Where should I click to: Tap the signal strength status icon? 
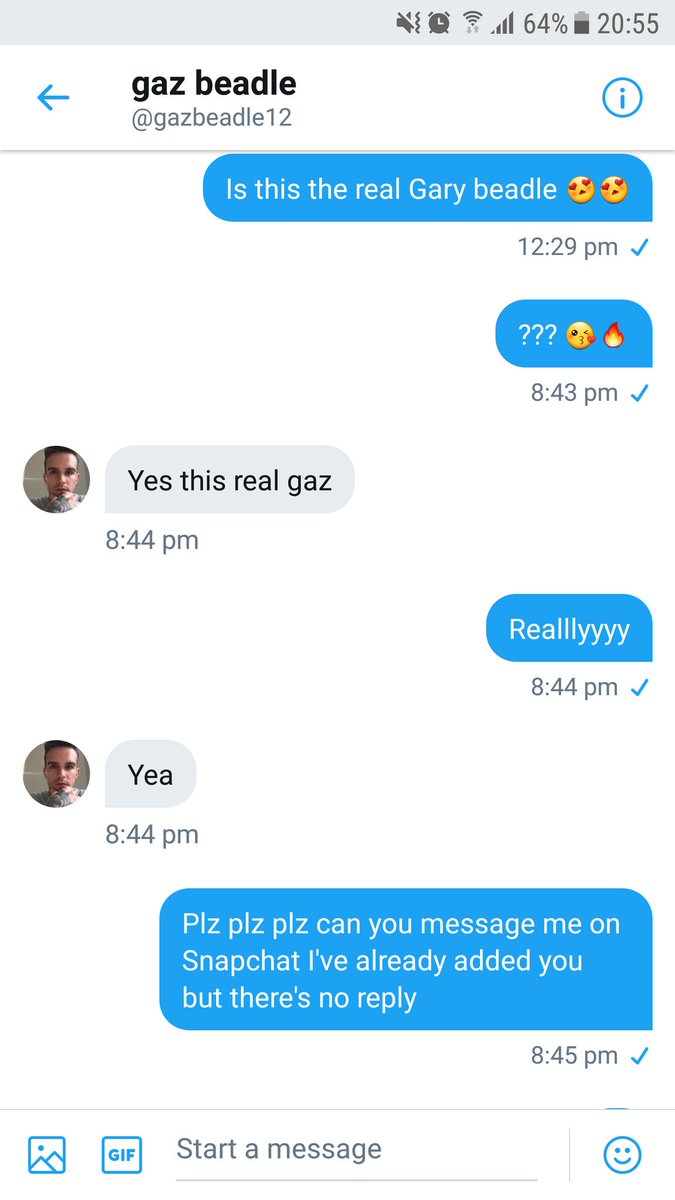[x=501, y=23]
